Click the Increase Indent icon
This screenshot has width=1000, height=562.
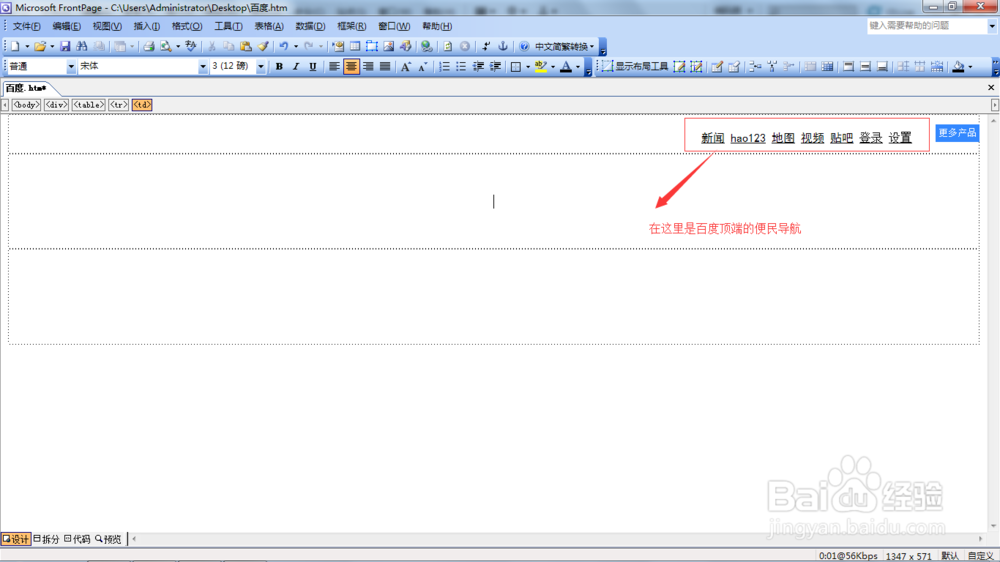(x=495, y=66)
